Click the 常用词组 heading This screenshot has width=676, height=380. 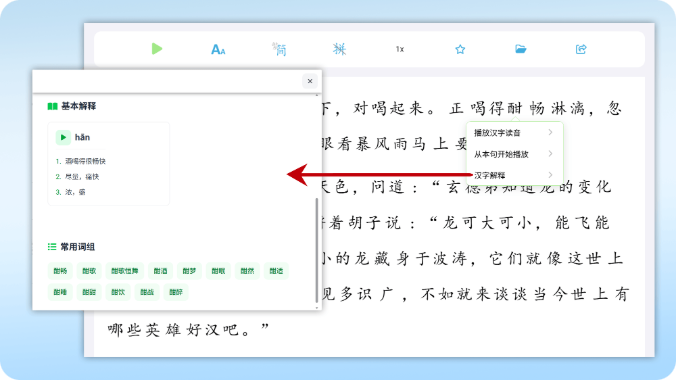(77, 247)
